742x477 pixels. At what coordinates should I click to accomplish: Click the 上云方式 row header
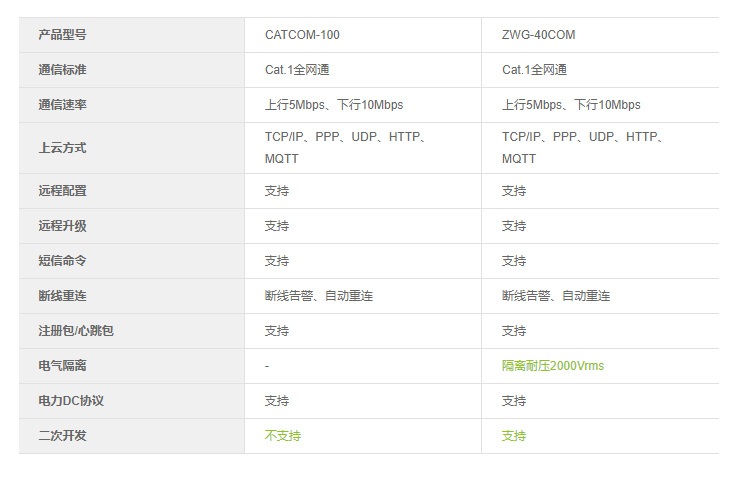pos(62,148)
